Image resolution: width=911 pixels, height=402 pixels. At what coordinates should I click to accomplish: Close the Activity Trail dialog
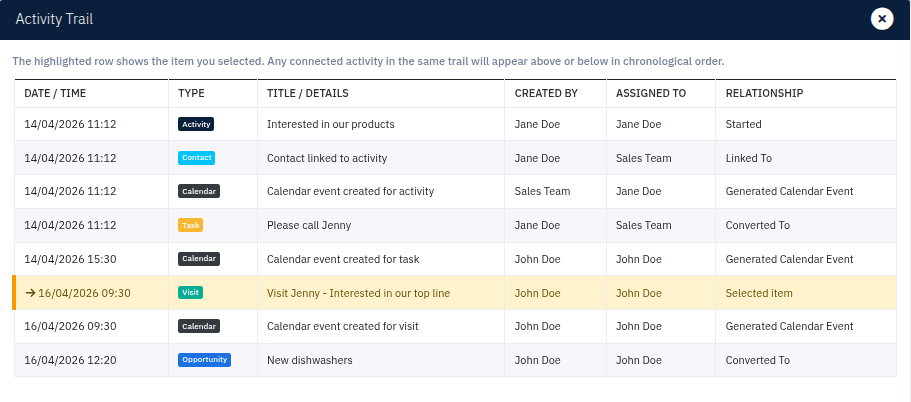coord(881,19)
